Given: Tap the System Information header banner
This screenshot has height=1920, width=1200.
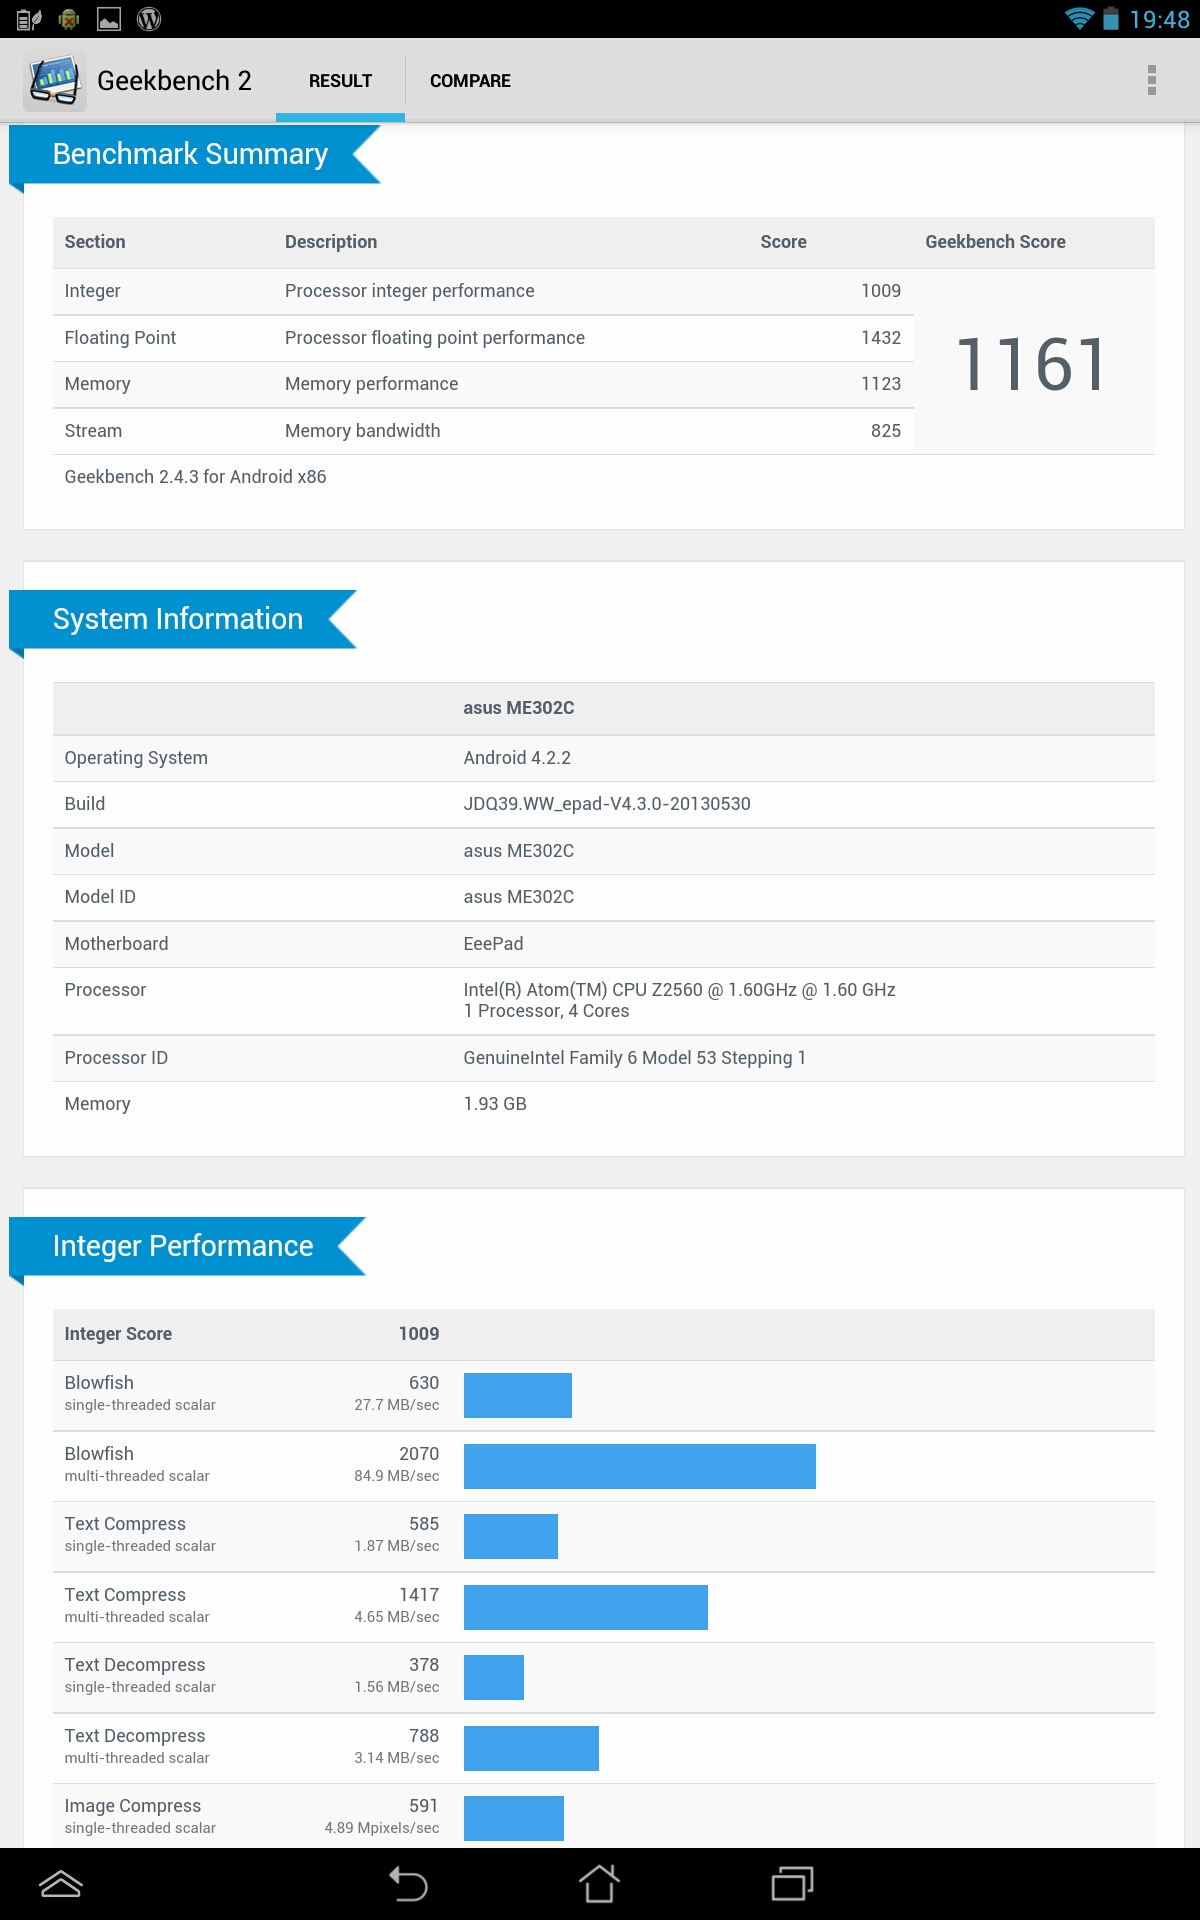Looking at the screenshot, I should tap(178, 619).
